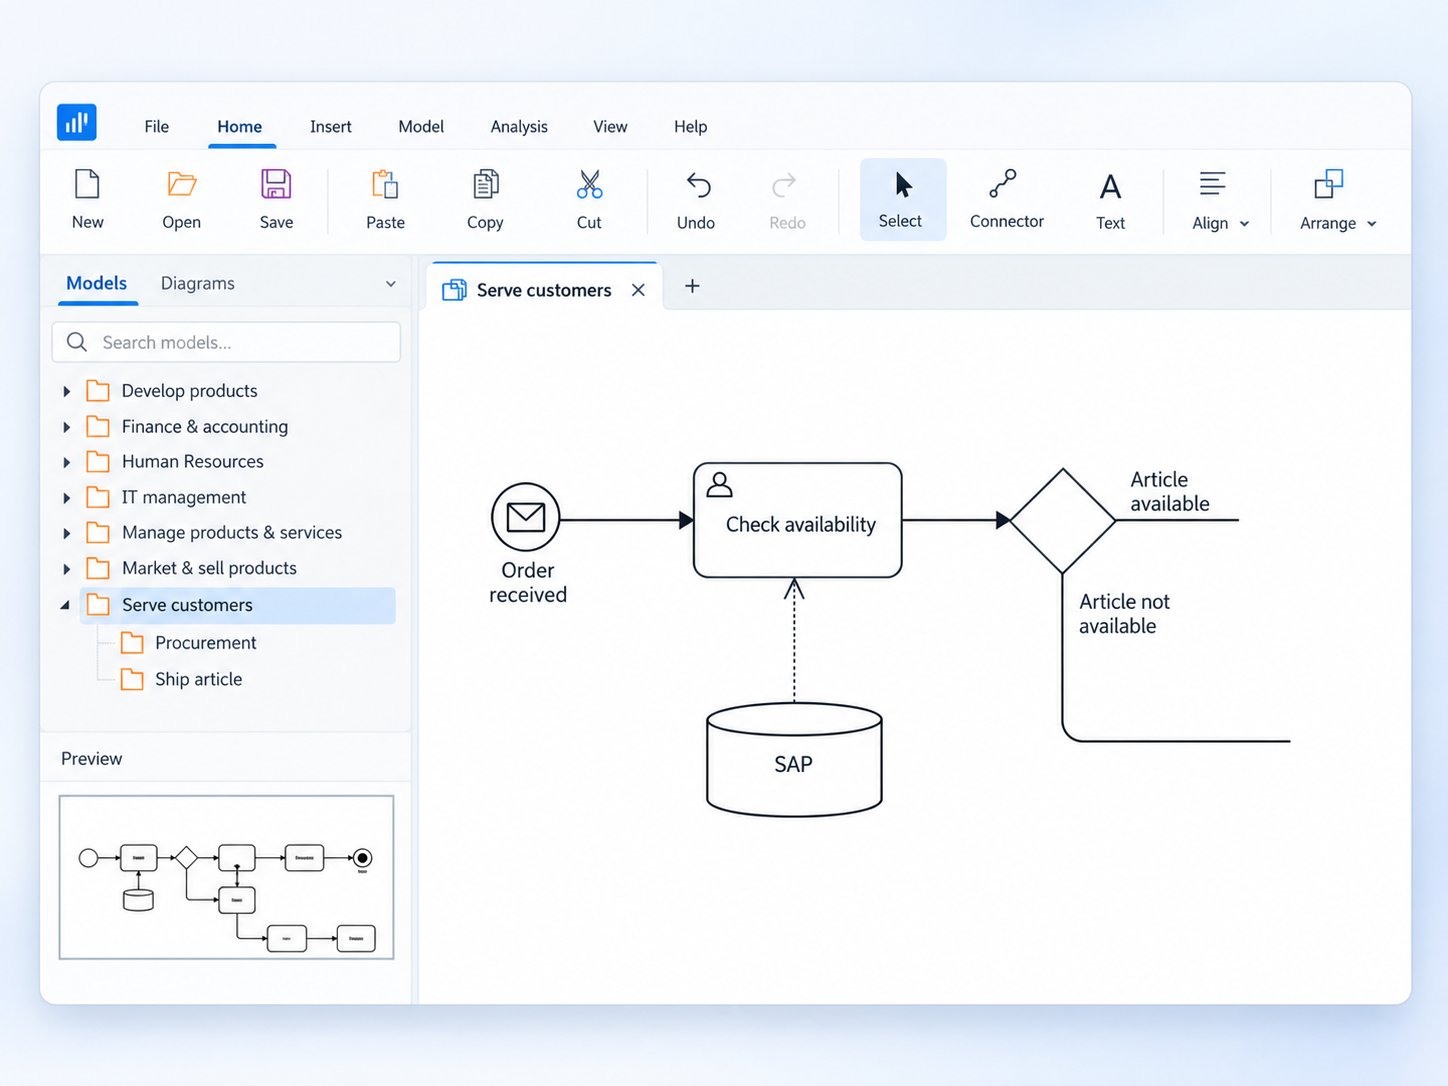Viewport: 1448px width, 1086px height.
Task: Select the Manage products & services folder
Action: [x=215, y=533]
